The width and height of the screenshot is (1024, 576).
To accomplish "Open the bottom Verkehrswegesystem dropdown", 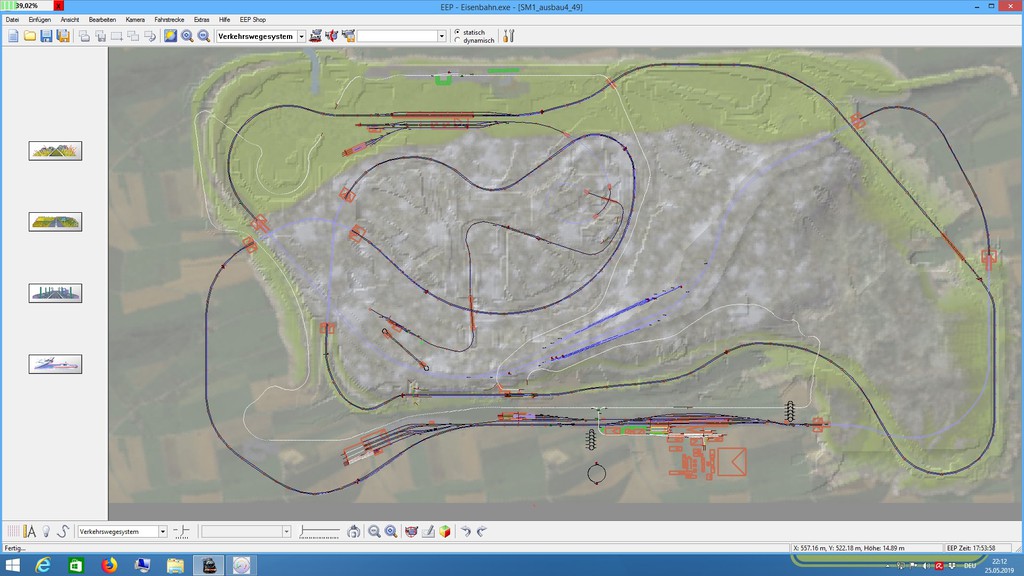I will tap(163, 532).
